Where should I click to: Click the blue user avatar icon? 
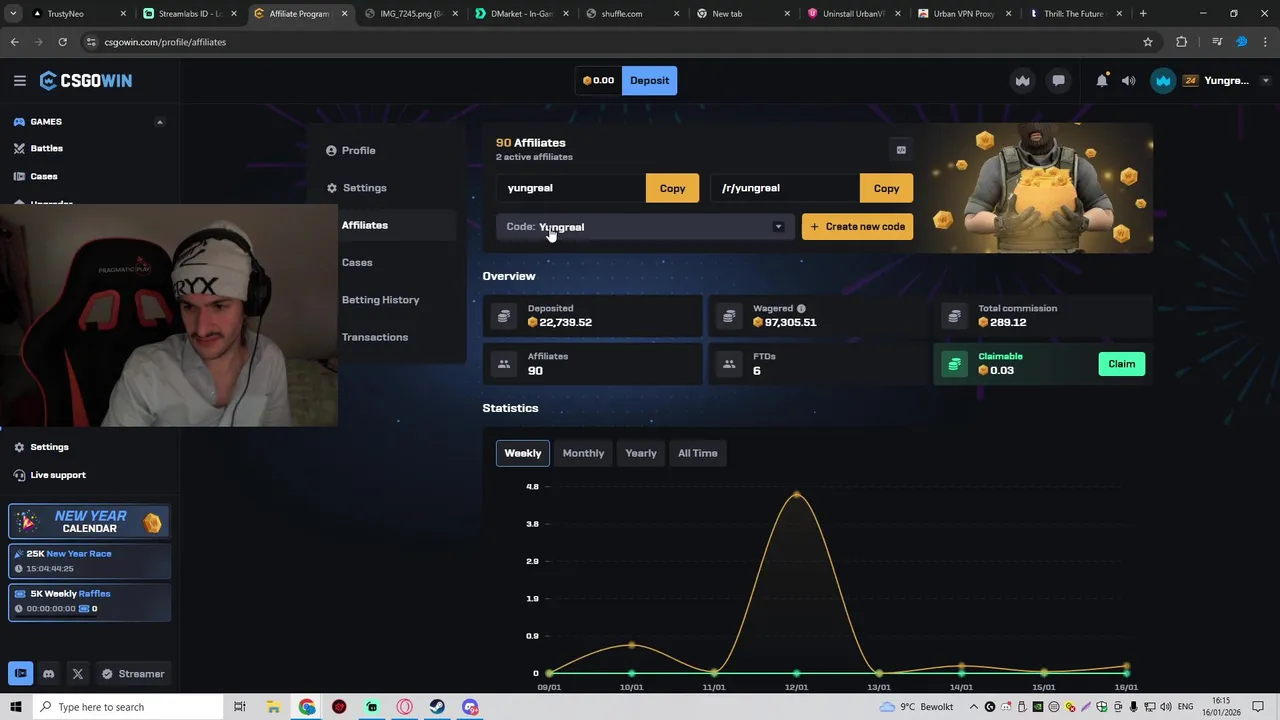(1162, 81)
